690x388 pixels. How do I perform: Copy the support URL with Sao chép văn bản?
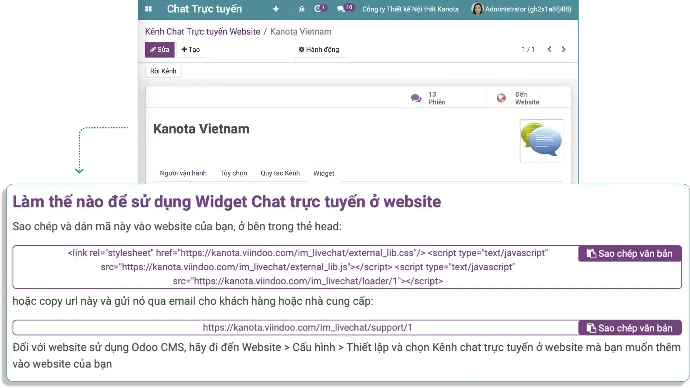tap(630, 328)
